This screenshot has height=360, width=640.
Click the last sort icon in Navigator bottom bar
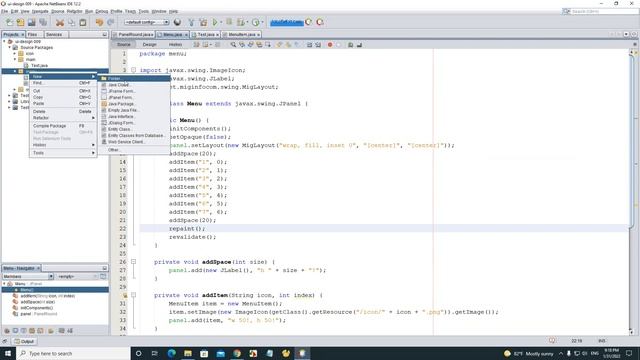(x=70, y=331)
